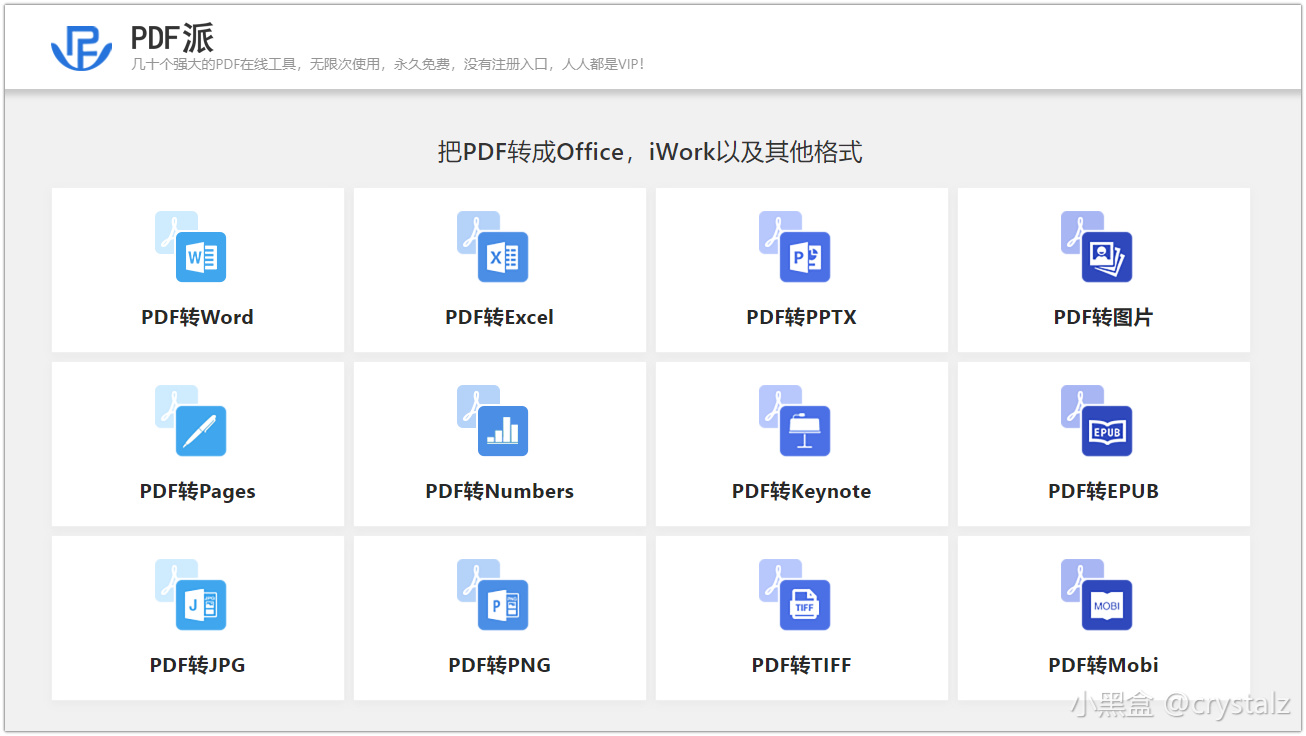This screenshot has width=1306, height=736.
Task: Click the PDF转图片 label
Action: (x=1103, y=318)
